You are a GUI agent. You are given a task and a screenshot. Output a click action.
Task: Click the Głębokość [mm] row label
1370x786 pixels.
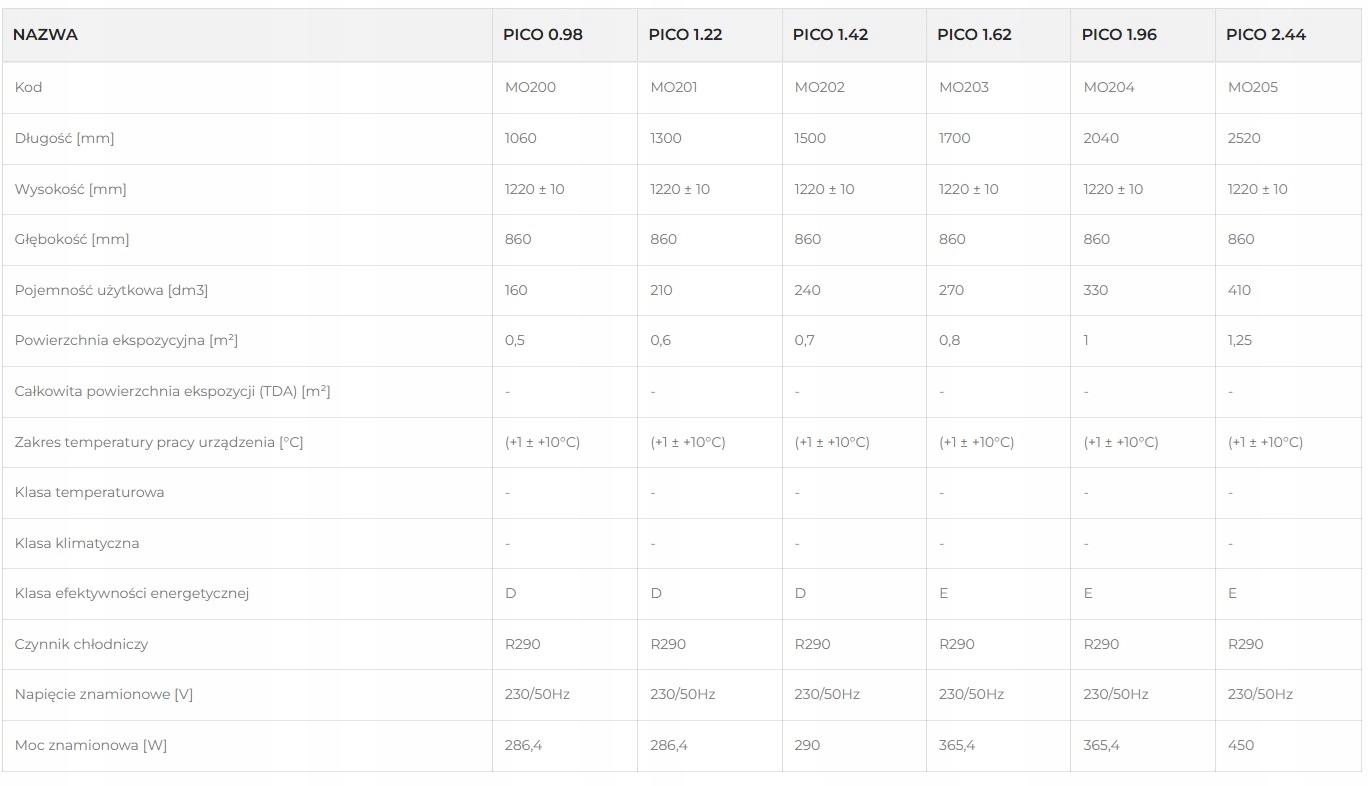72,239
